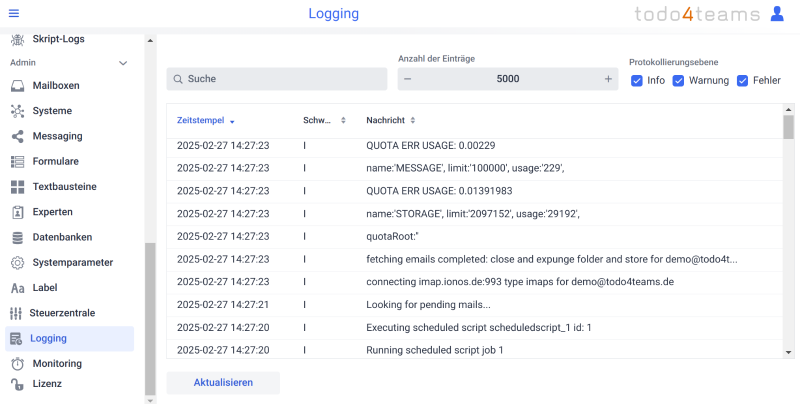Click the Logging sidebar icon
This screenshot has width=800, height=404.
click(x=16, y=338)
